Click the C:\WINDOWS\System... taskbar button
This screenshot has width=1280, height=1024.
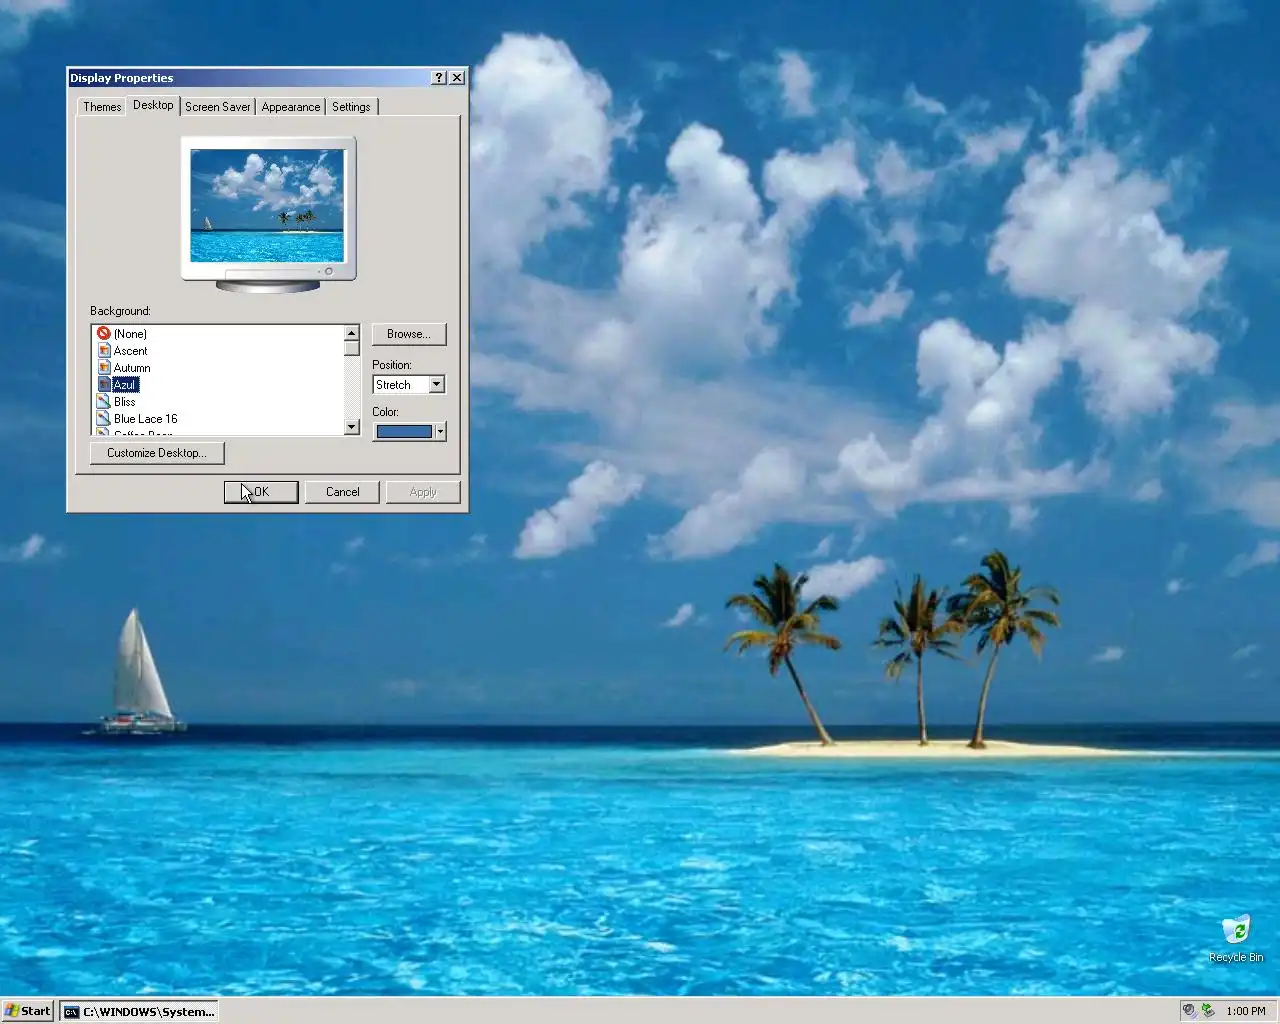click(139, 1011)
